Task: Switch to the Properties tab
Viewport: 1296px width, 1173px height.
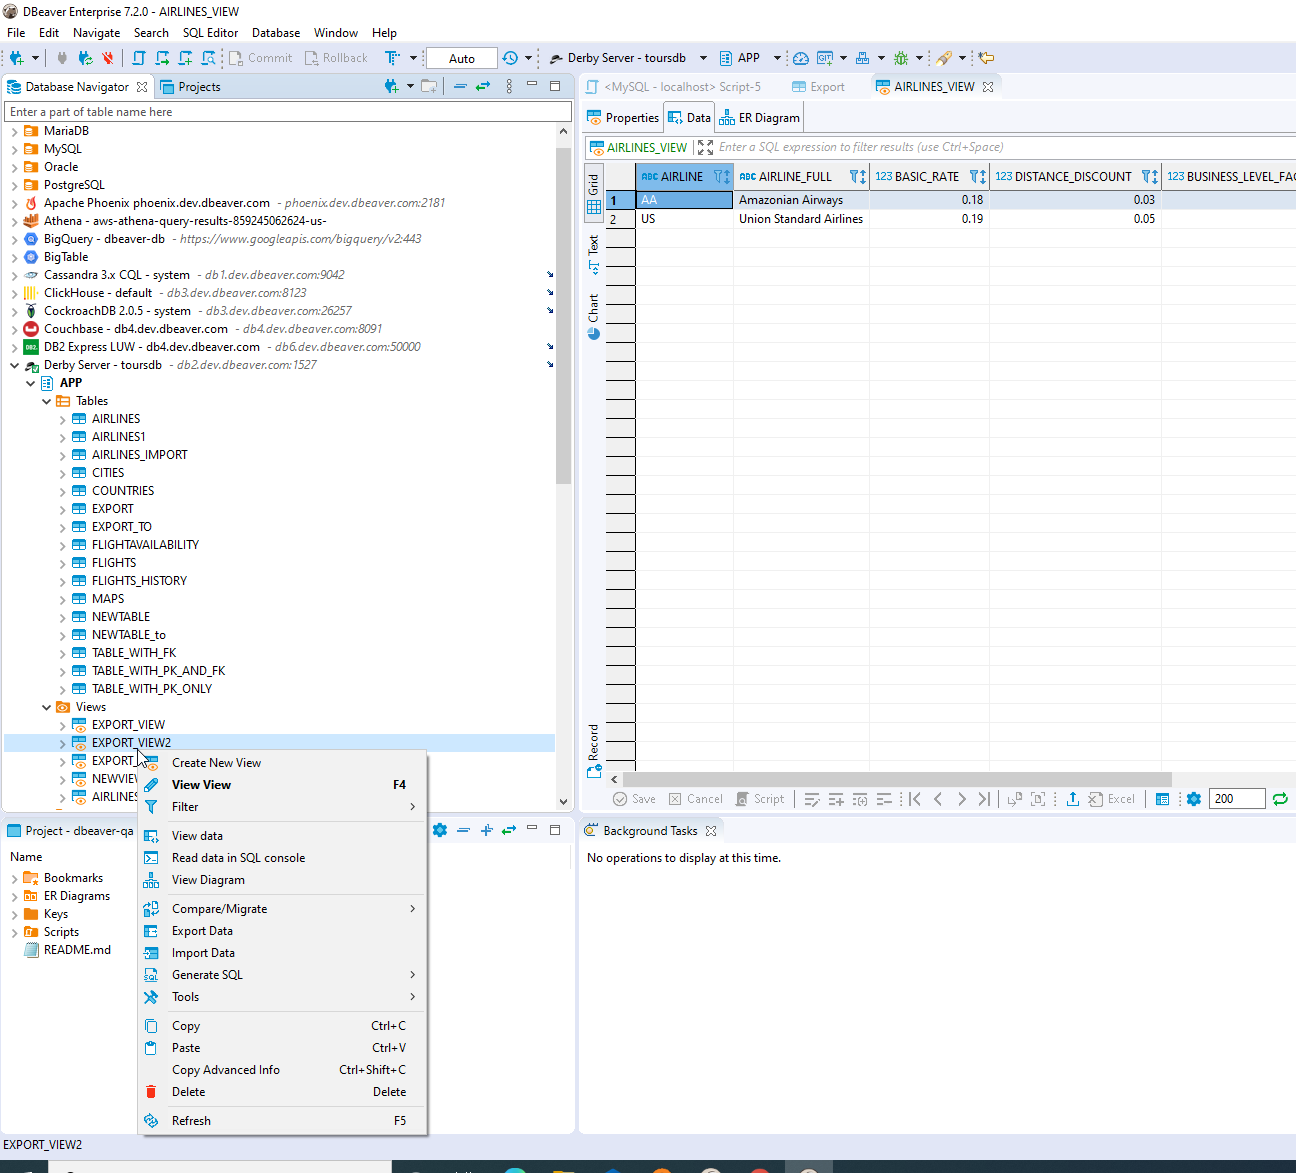Action: [x=623, y=118]
